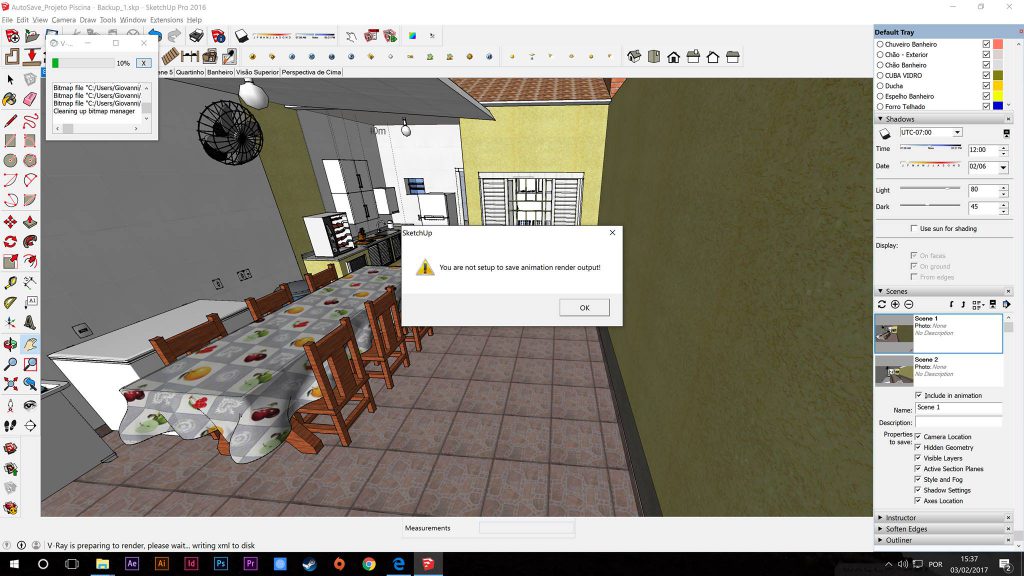Open the File menu
1024x576 pixels.
point(7,20)
